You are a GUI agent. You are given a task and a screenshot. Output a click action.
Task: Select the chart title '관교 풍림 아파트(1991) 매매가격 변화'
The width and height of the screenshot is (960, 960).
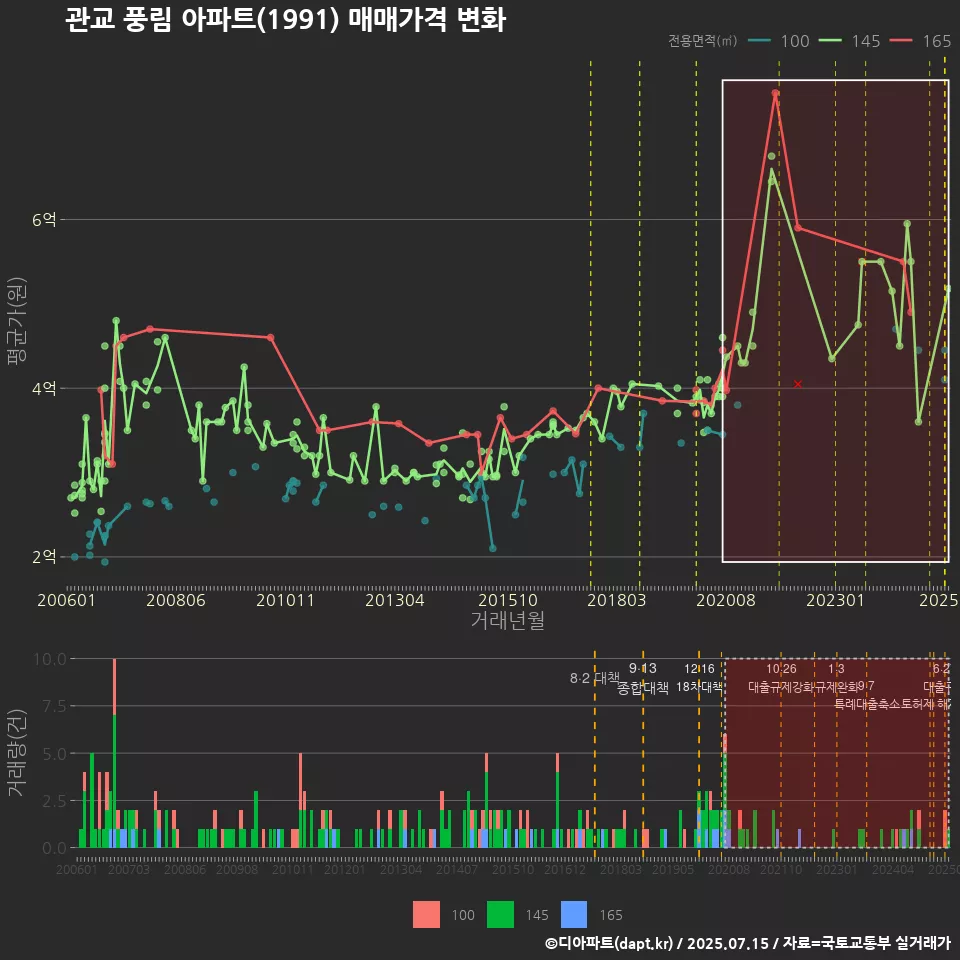pyautogui.click(x=285, y=19)
